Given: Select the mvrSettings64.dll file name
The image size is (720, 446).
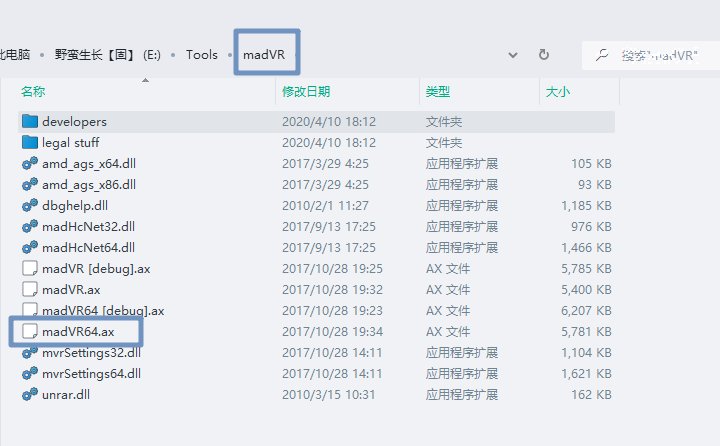Looking at the screenshot, I should tap(91, 374).
